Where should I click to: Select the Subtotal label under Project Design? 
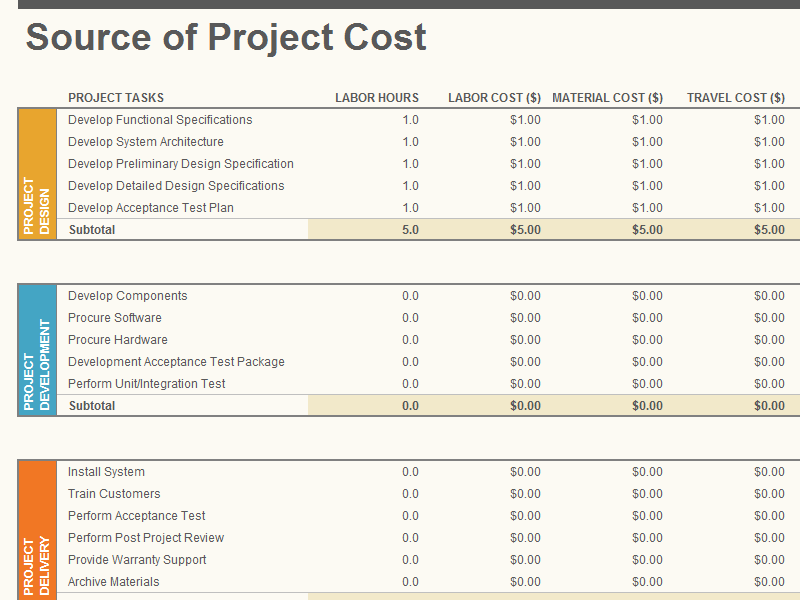(x=92, y=230)
